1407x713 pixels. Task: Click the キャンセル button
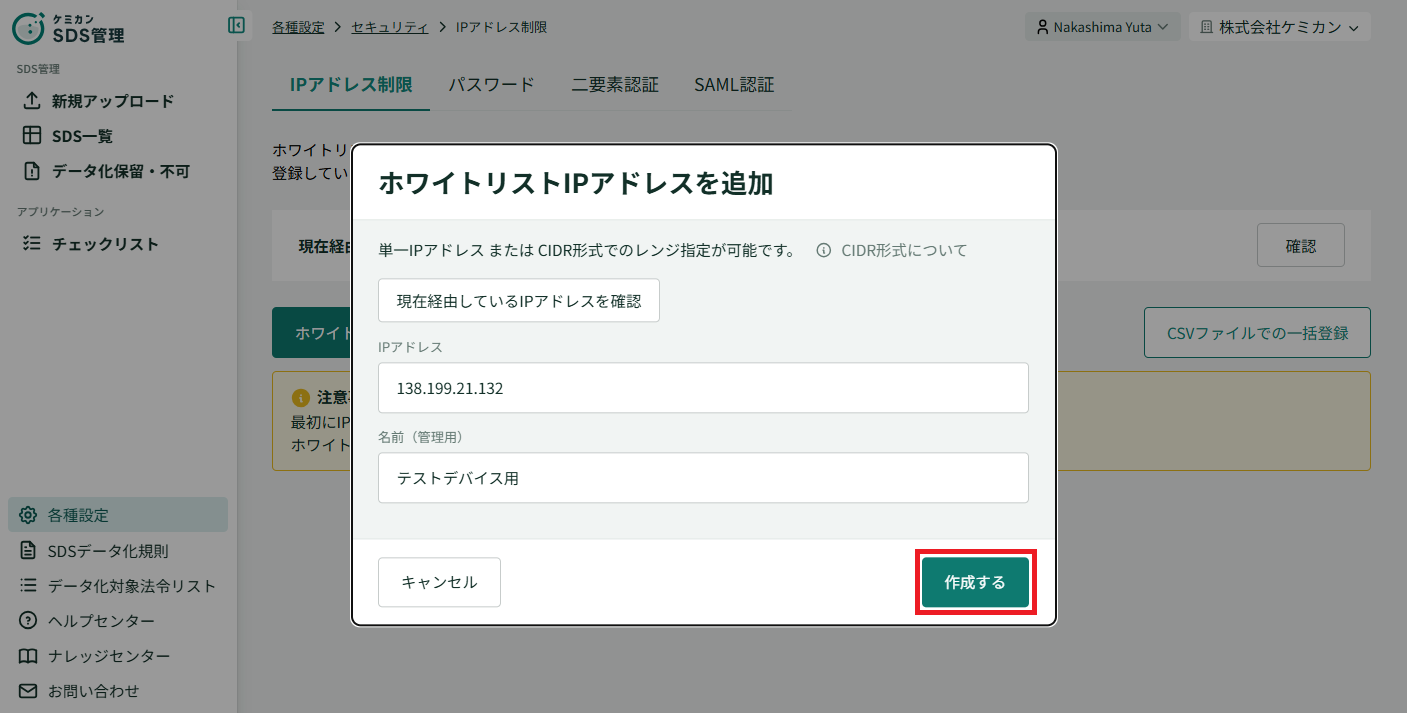[x=439, y=582]
